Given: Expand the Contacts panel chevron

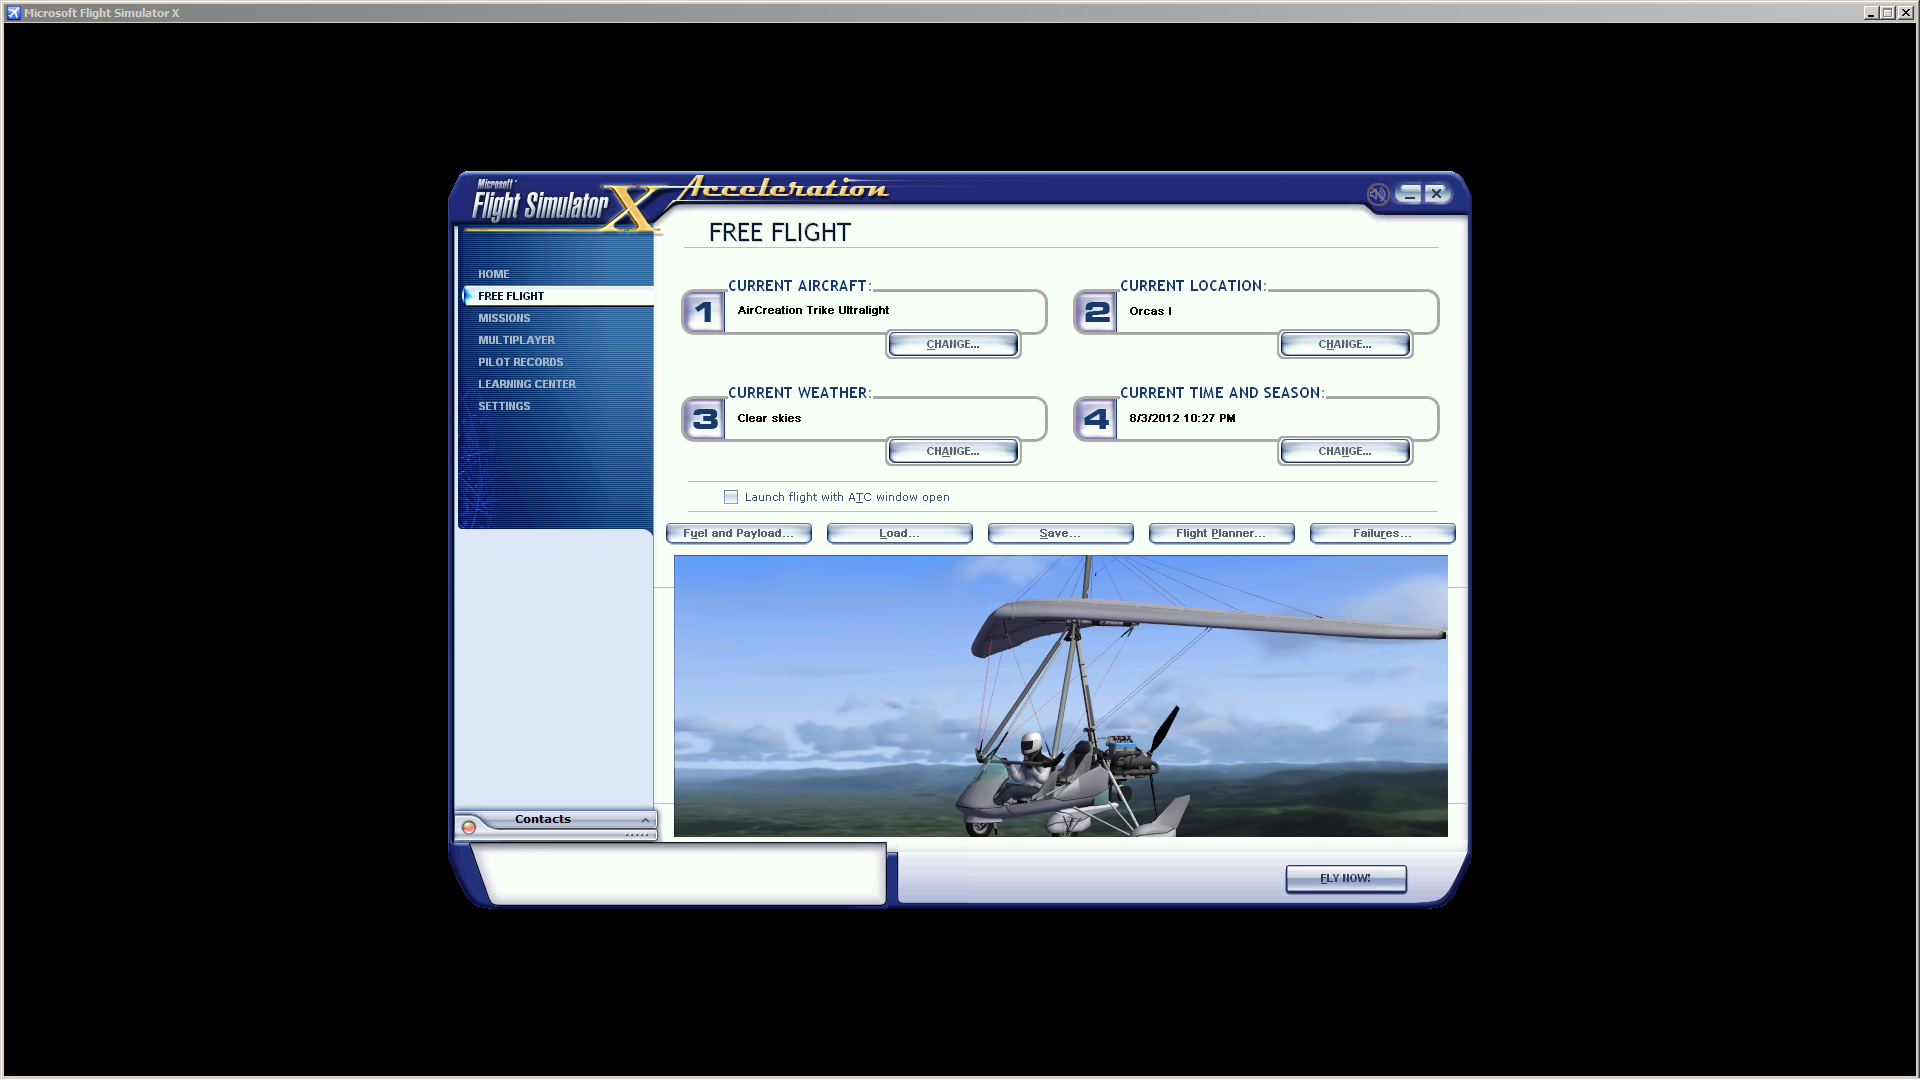Looking at the screenshot, I should click(x=646, y=820).
